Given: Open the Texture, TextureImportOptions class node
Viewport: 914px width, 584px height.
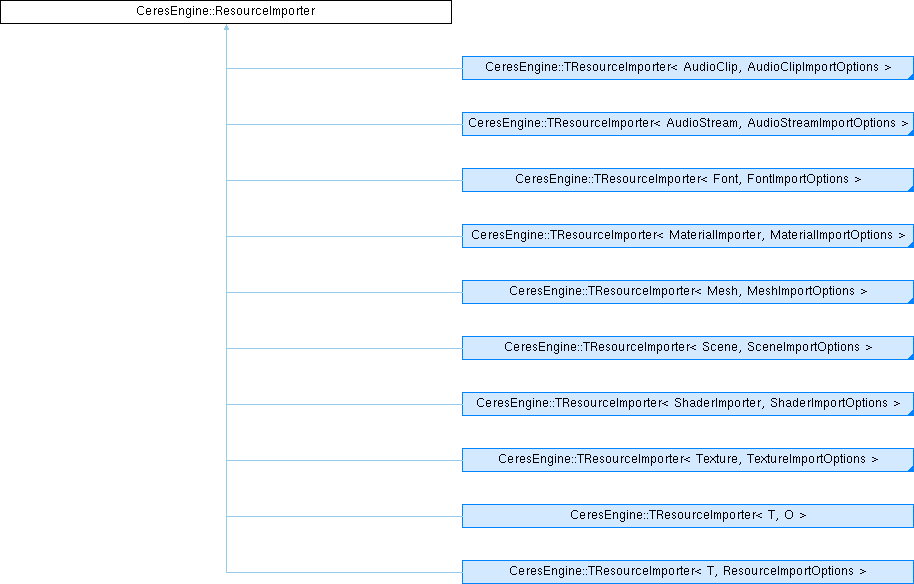Looking at the screenshot, I should click(687, 459).
